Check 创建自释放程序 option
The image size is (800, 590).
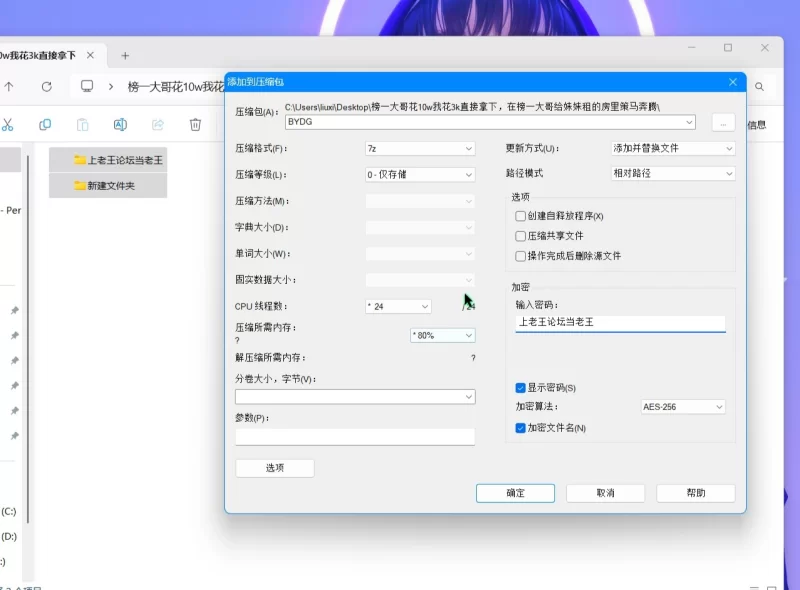(520, 216)
